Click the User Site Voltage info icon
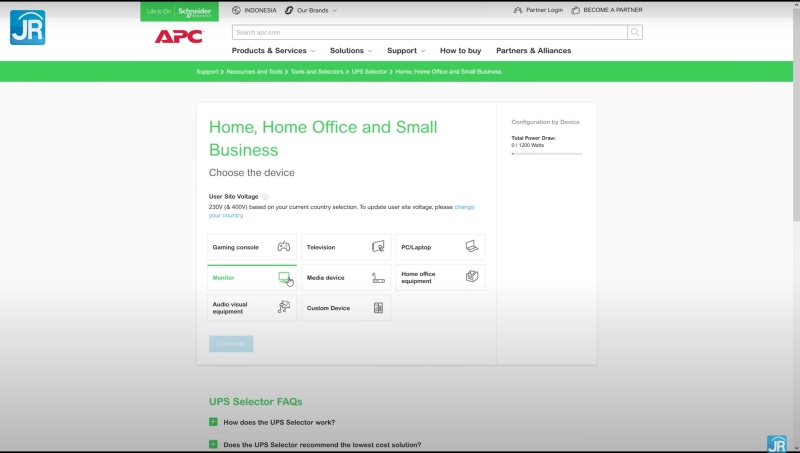Image resolution: width=800 pixels, height=453 pixels. coord(265,196)
